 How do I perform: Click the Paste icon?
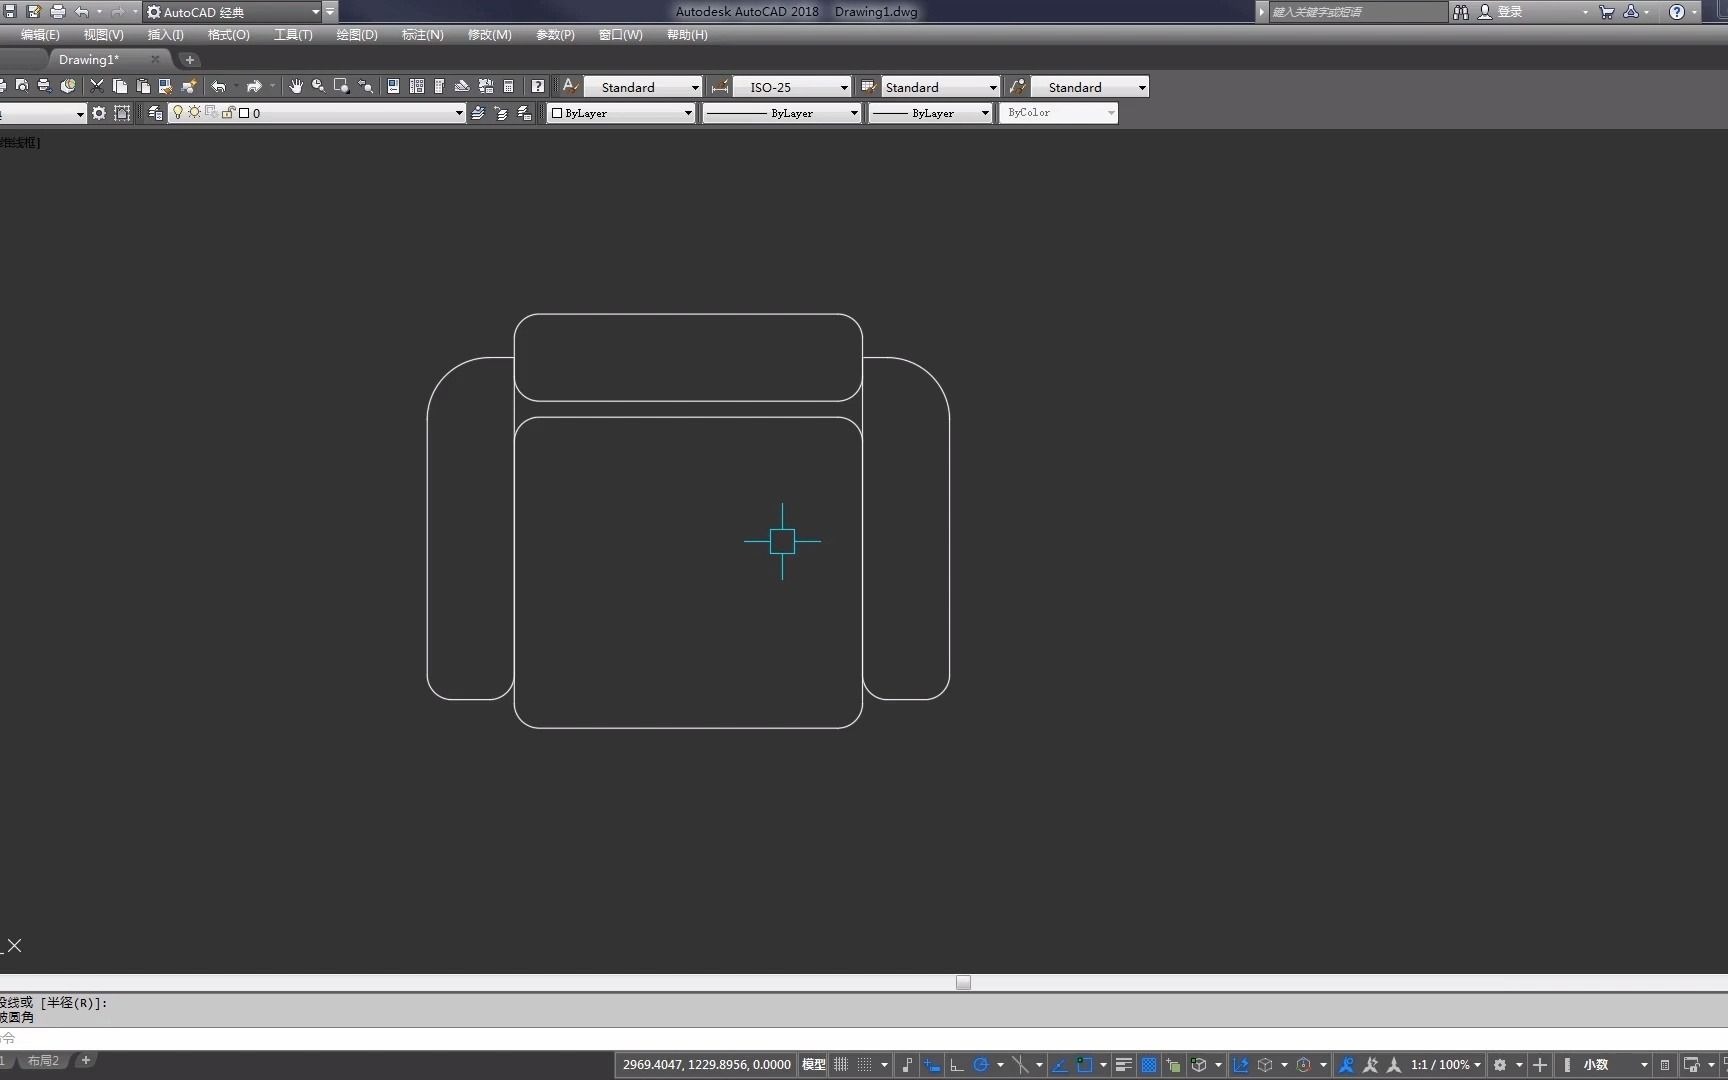click(x=143, y=86)
